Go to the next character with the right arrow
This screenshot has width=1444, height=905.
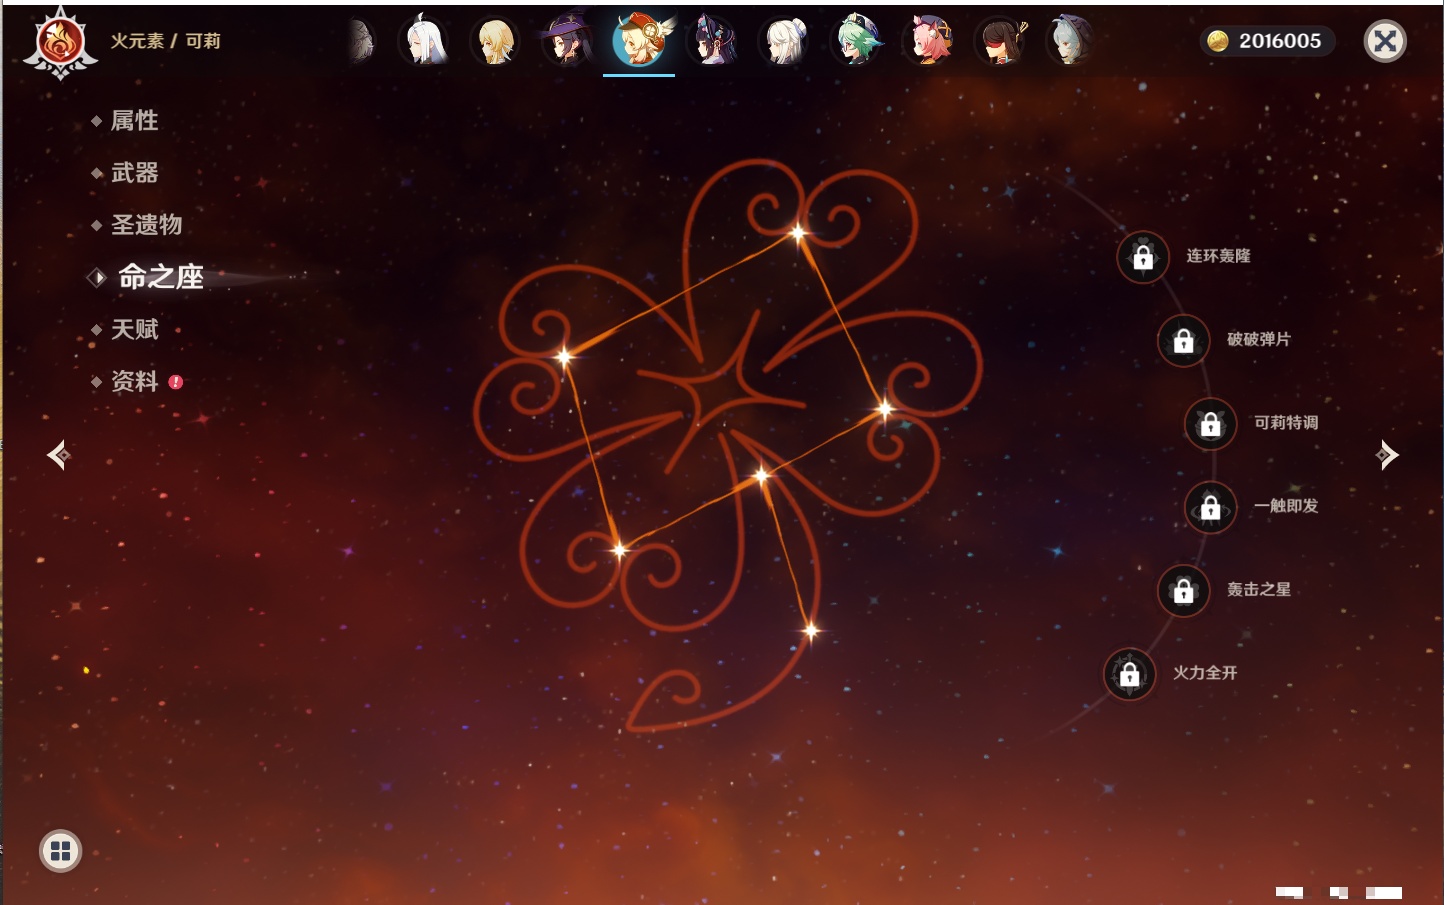[1386, 455]
